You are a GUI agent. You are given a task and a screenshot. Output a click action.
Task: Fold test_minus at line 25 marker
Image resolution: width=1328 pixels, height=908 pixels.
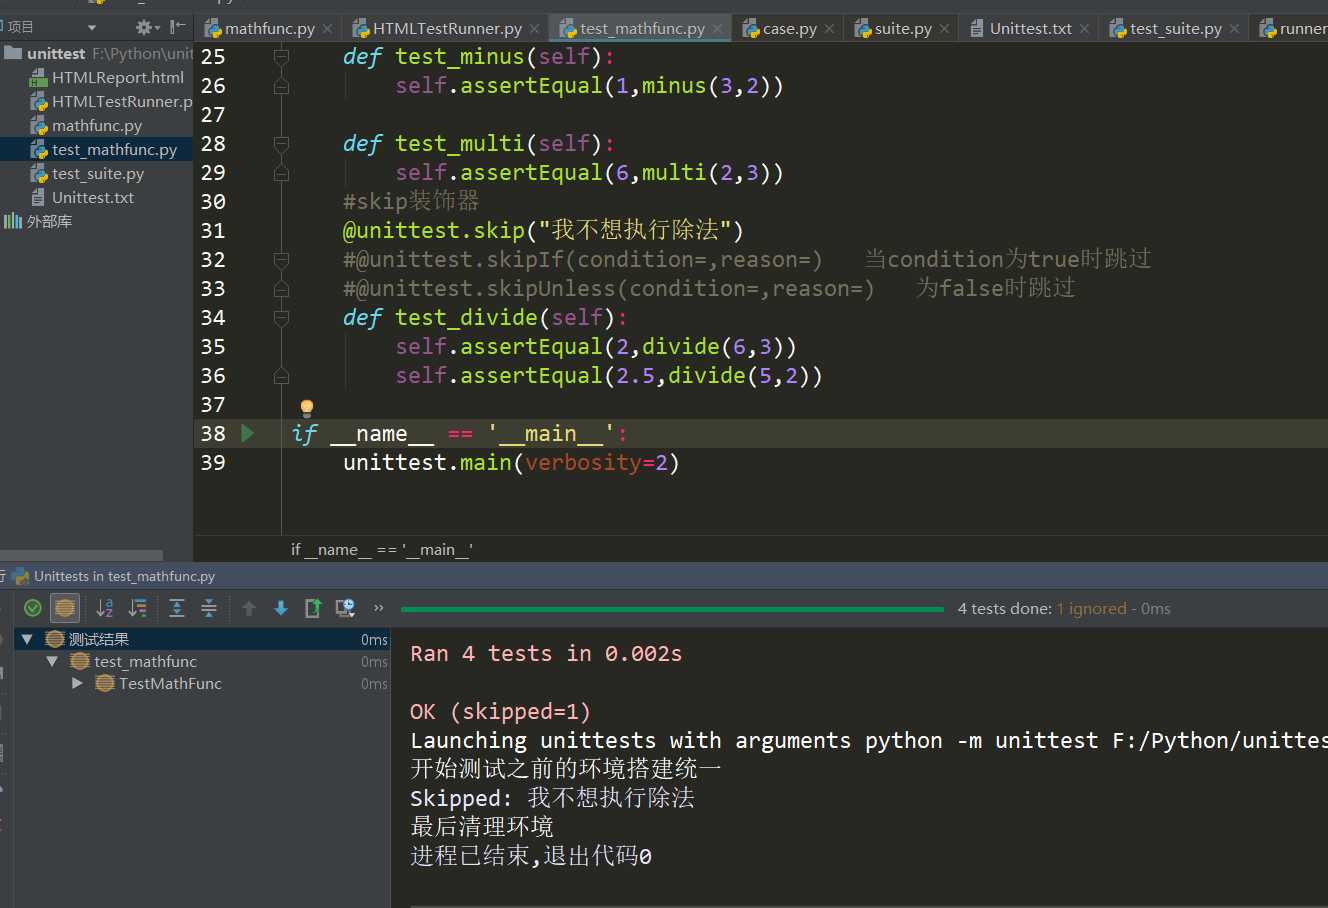pos(281,56)
